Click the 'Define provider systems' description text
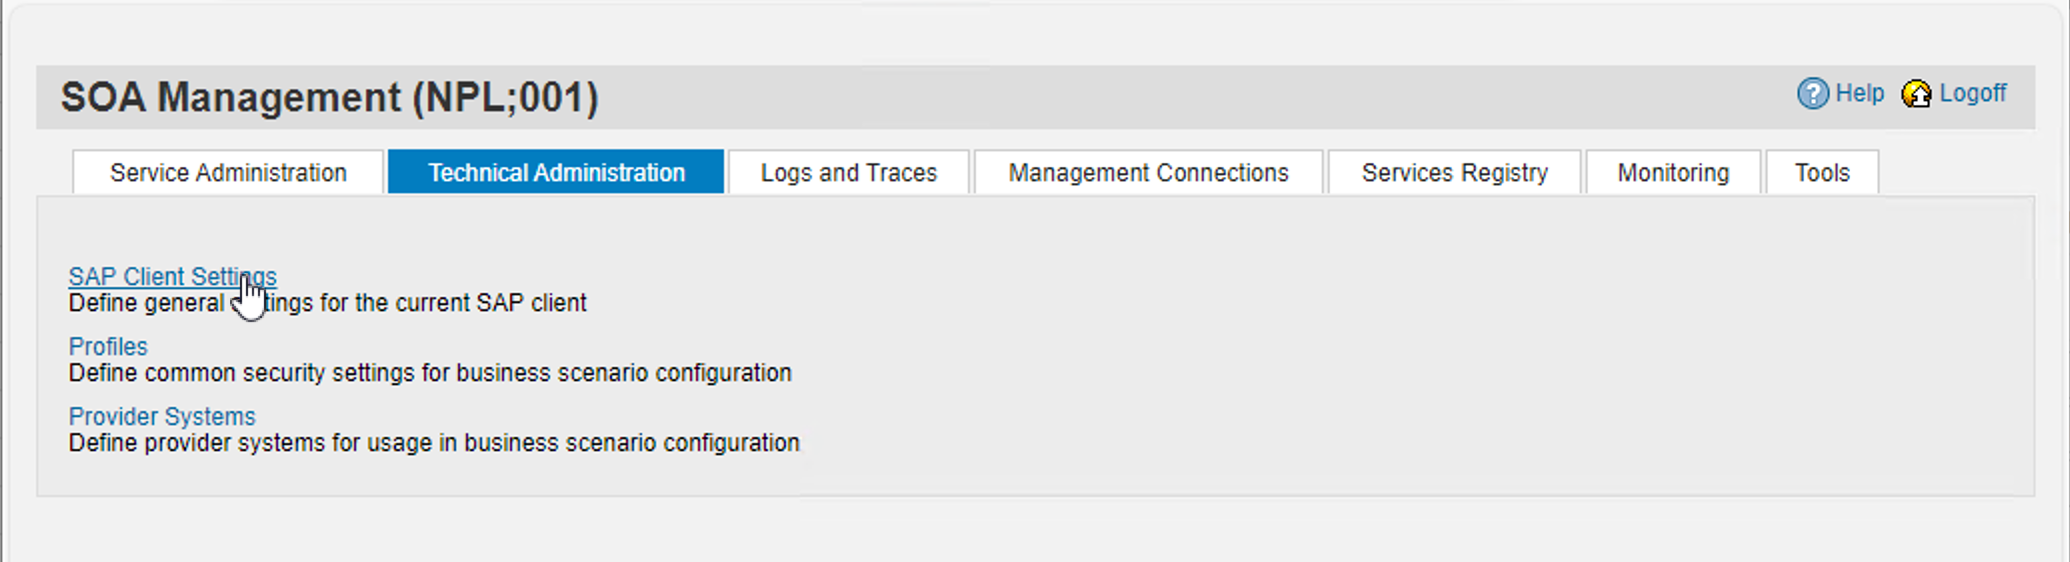The image size is (2070, 562). [x=434, y=443]
